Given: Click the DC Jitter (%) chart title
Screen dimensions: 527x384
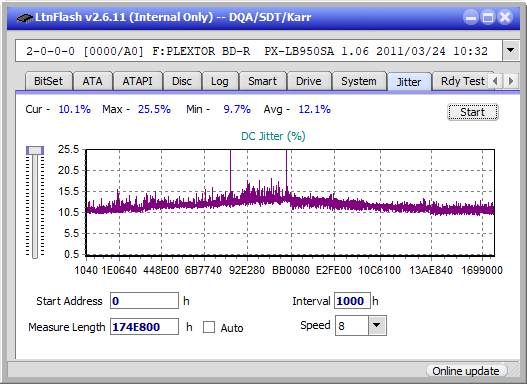Looking at the screenshot, I should (273, 136).
